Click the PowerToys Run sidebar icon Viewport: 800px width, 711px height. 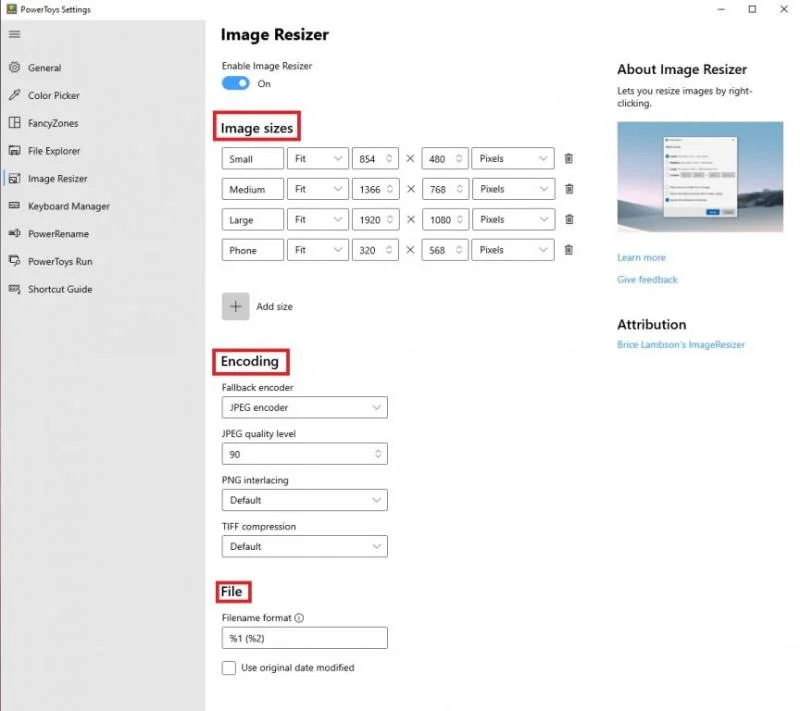pyautogui.click(x=14, y=261)
